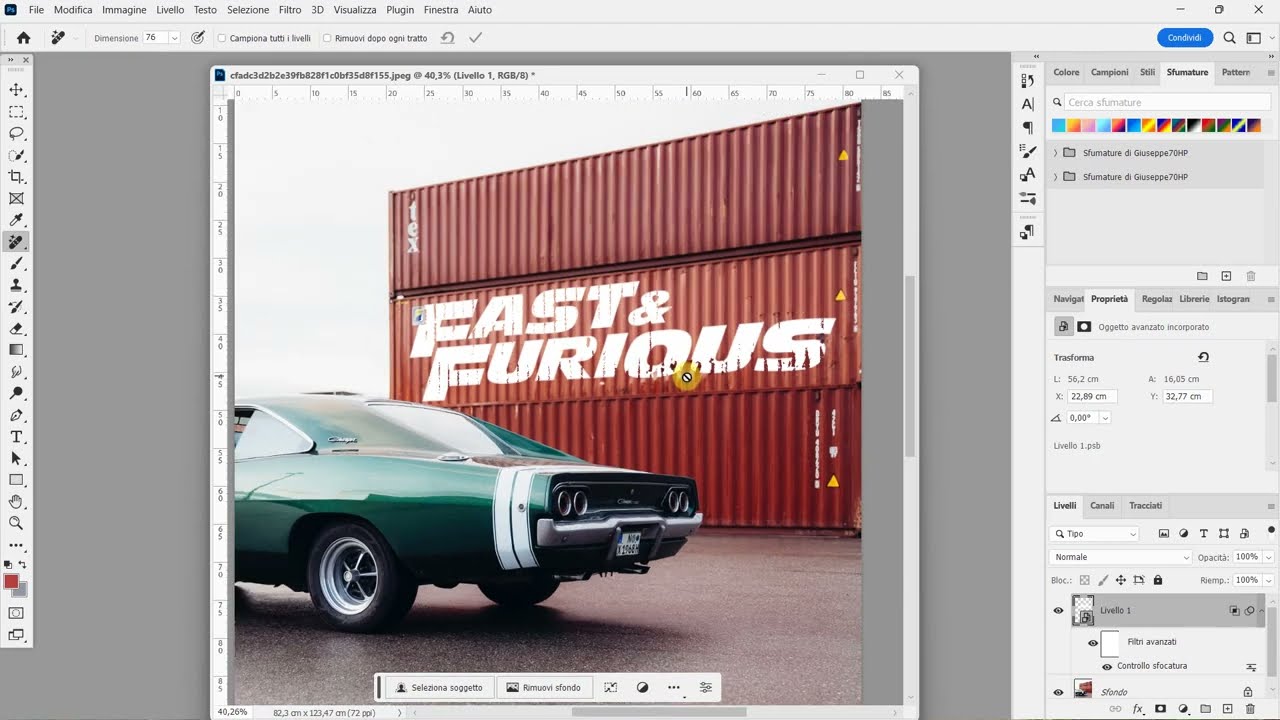Click the Home icon in options bar

[x=23, y=37]
